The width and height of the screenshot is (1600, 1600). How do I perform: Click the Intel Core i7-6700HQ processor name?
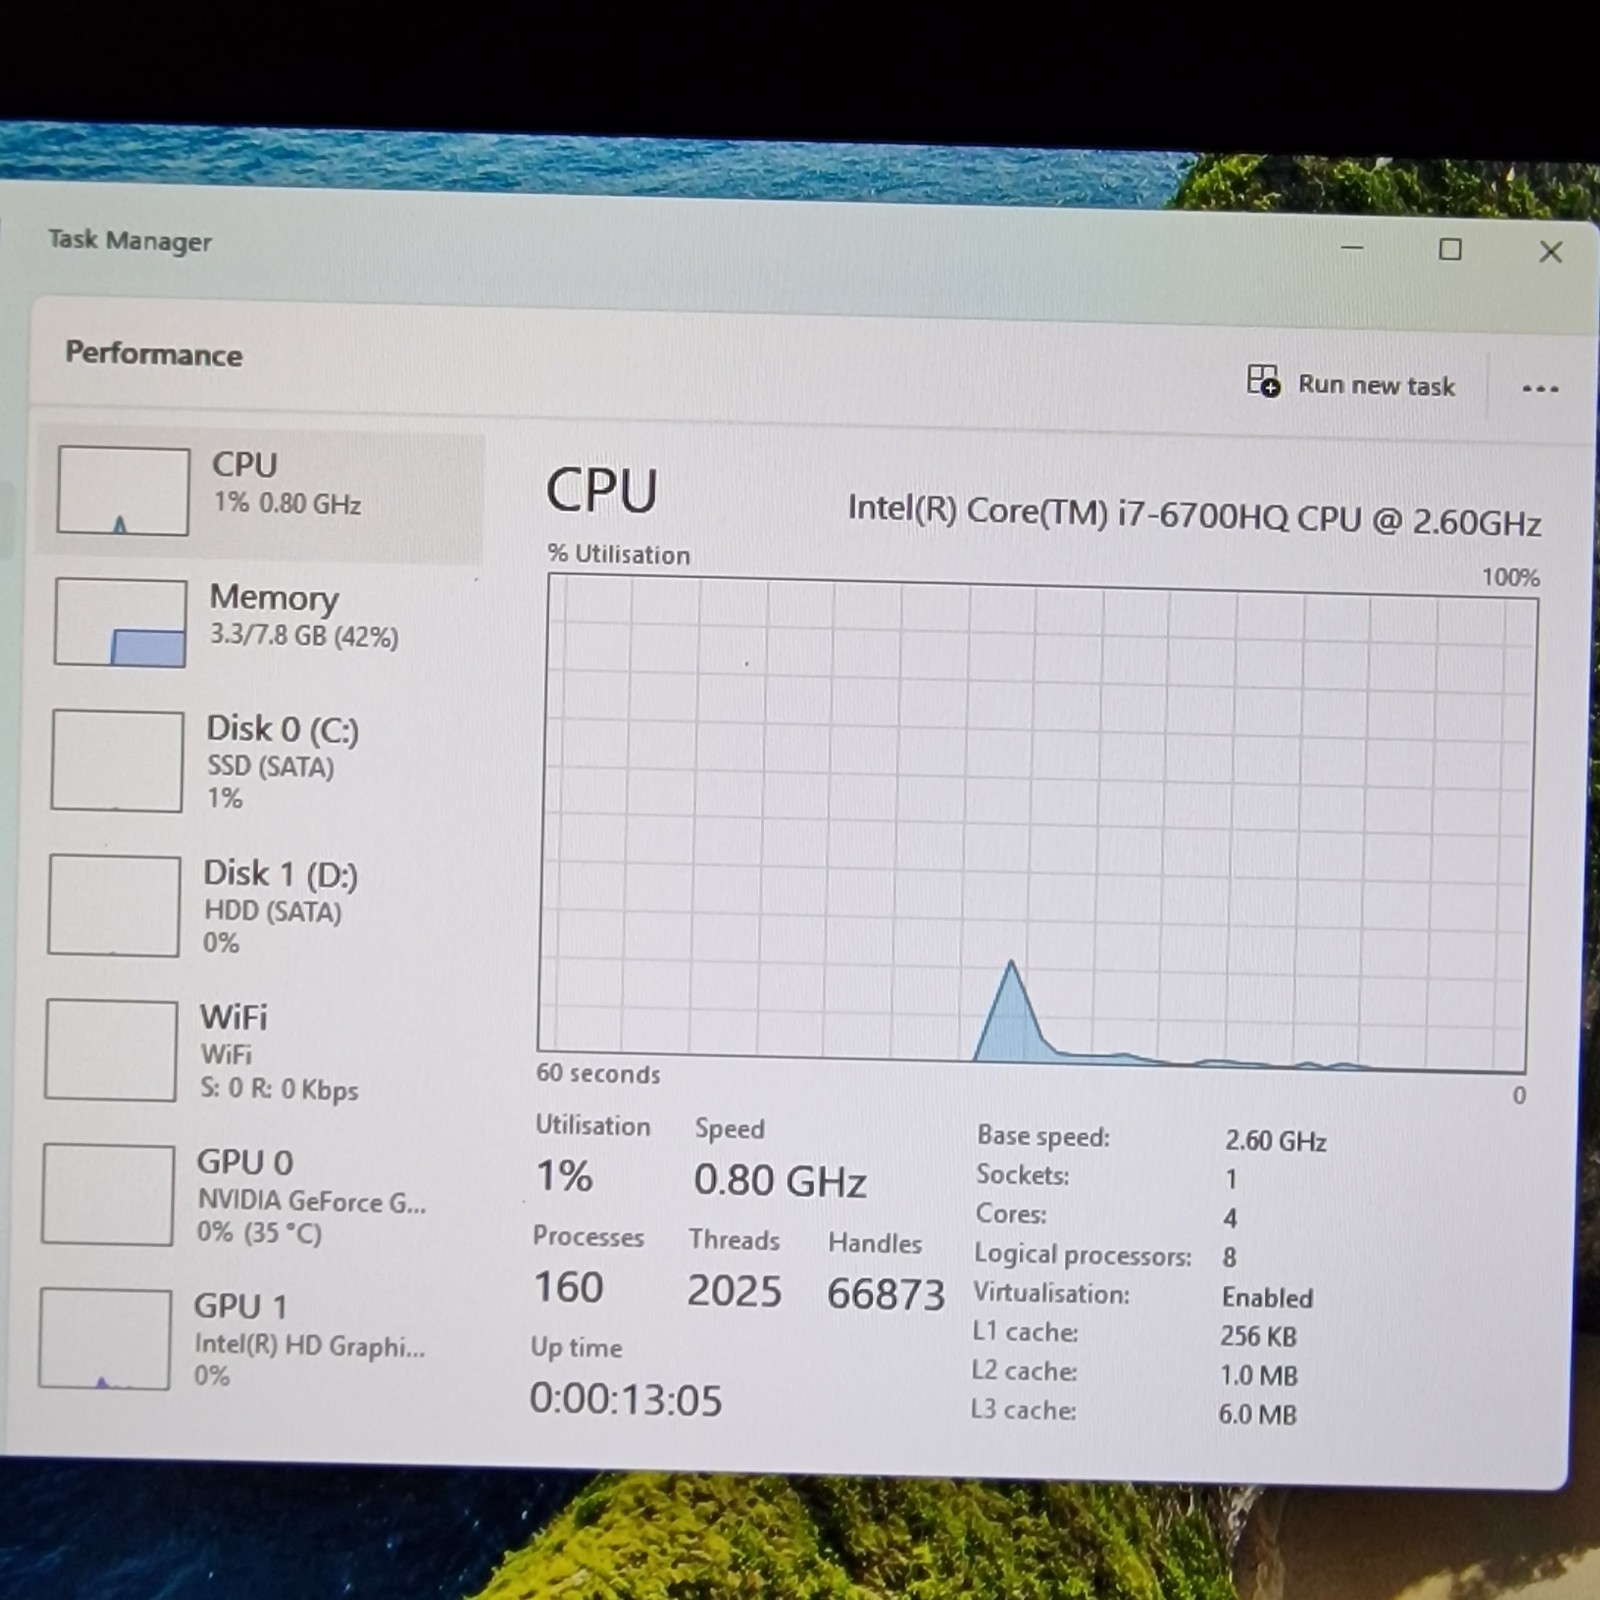pyautogui.click(x=1194, y=515)
